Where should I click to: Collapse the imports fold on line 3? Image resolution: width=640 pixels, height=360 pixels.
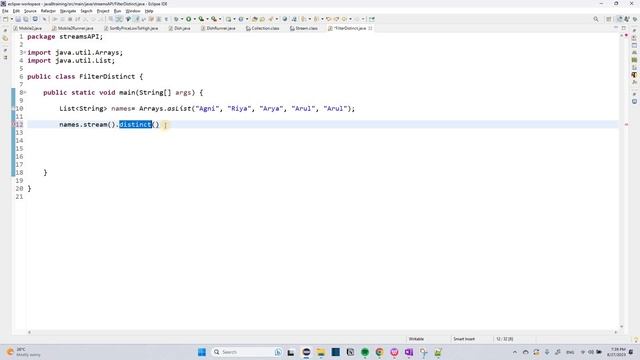[25, 52]
